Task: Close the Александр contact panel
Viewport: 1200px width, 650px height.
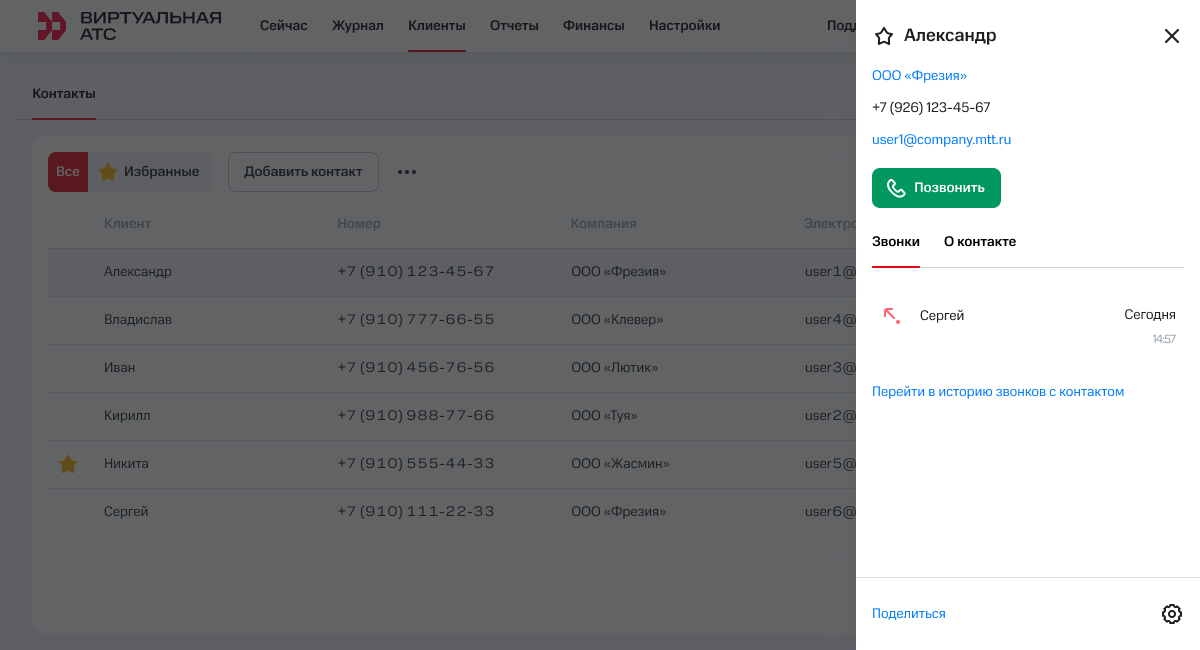Action: [x=1172, y=37]
